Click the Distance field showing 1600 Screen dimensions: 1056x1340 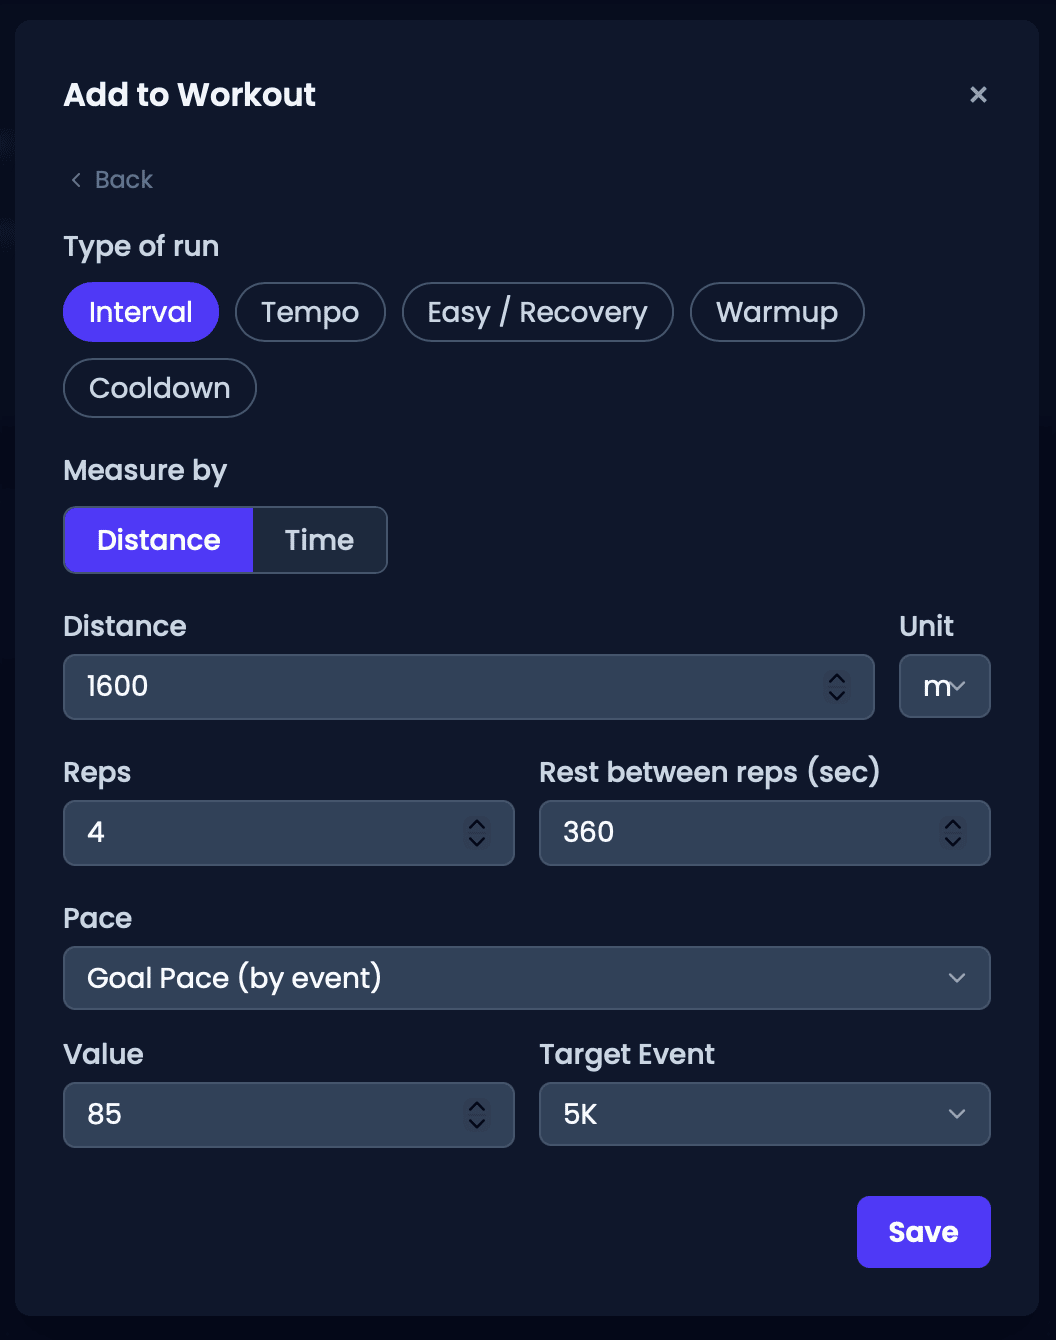tap(469, 687)
